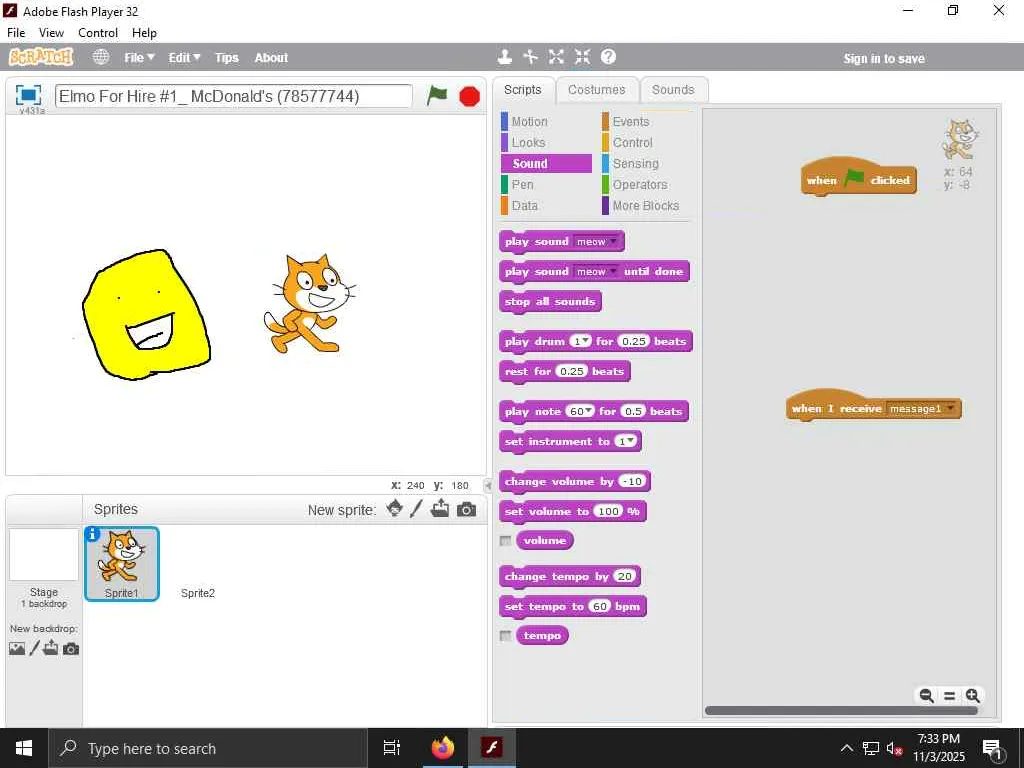The image size is (1024, 768).
Task: Click the Task View taskbar icon
Action: pos(391,748)
